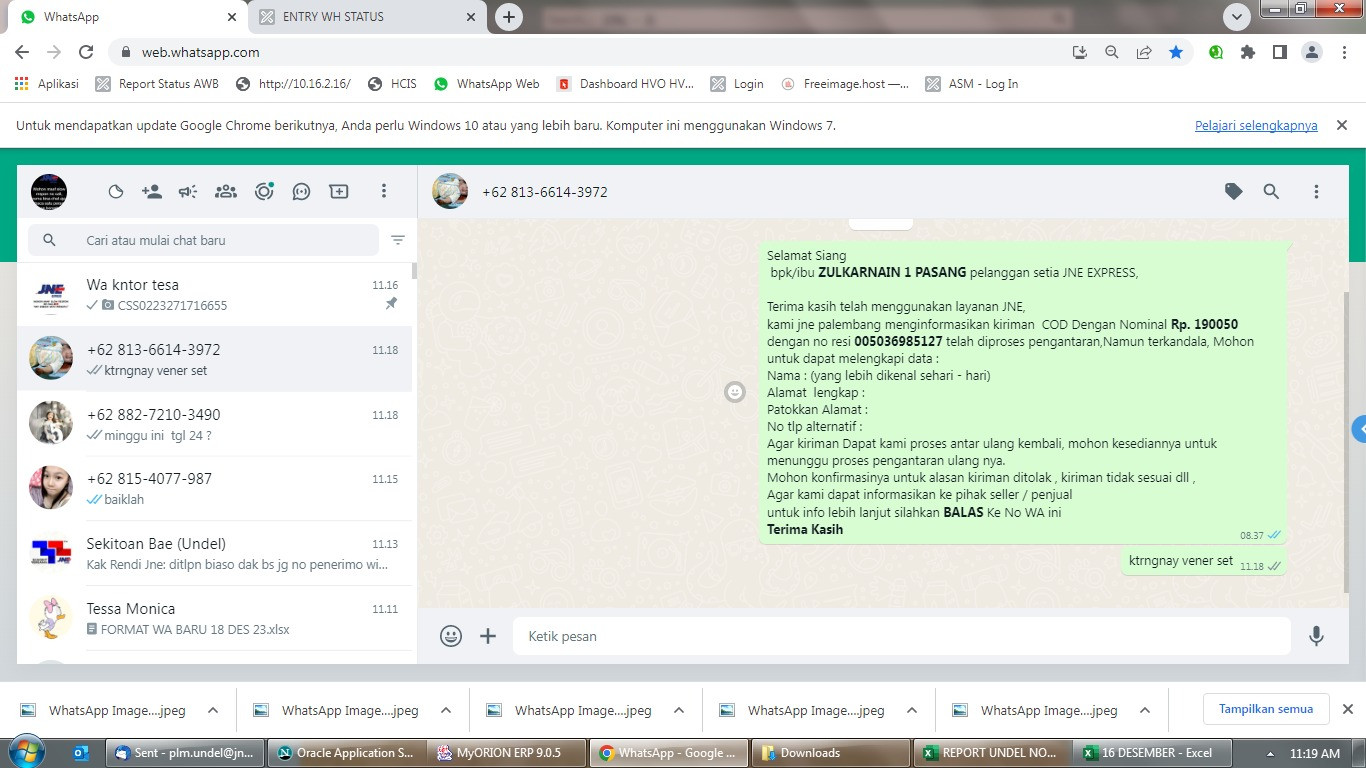Open the chat list three-dot menu

point(384,191)
